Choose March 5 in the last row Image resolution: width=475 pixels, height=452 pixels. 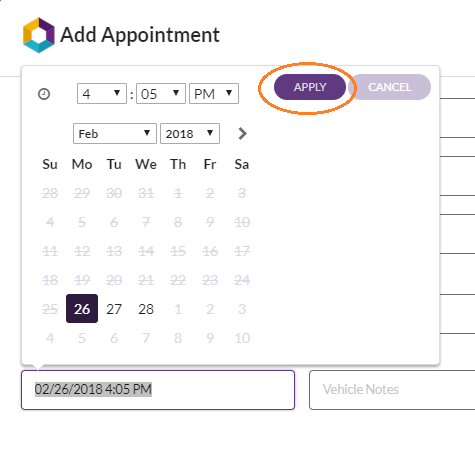pos(82,338)
